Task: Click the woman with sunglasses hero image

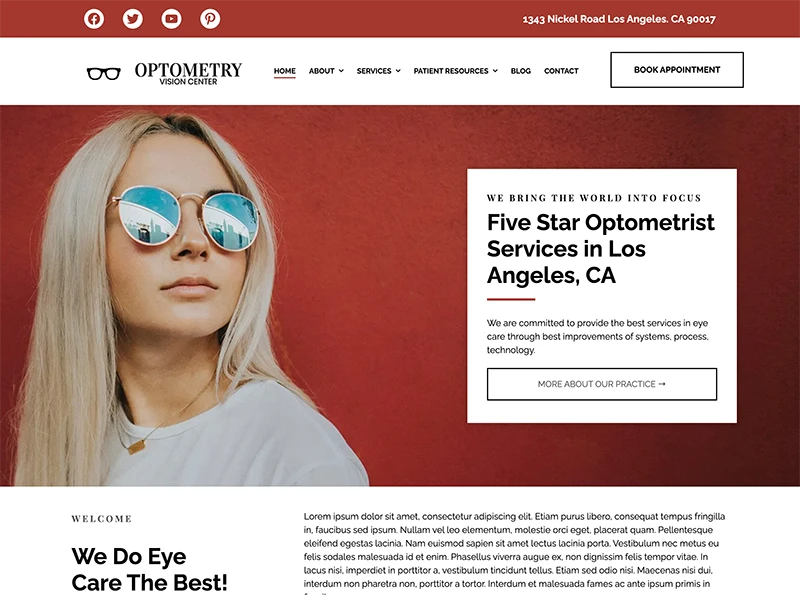Action: coord(184,296)
